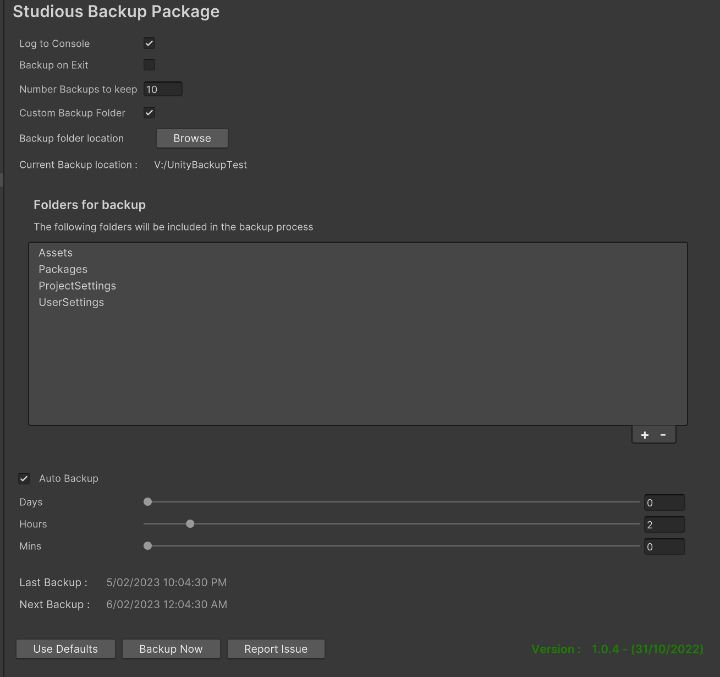Click the Last Backup timestamp 5/02/2023 10:04:30 PM
Image resolution: width=720 pixels, height=677 pixels.
tap(166, 582)
